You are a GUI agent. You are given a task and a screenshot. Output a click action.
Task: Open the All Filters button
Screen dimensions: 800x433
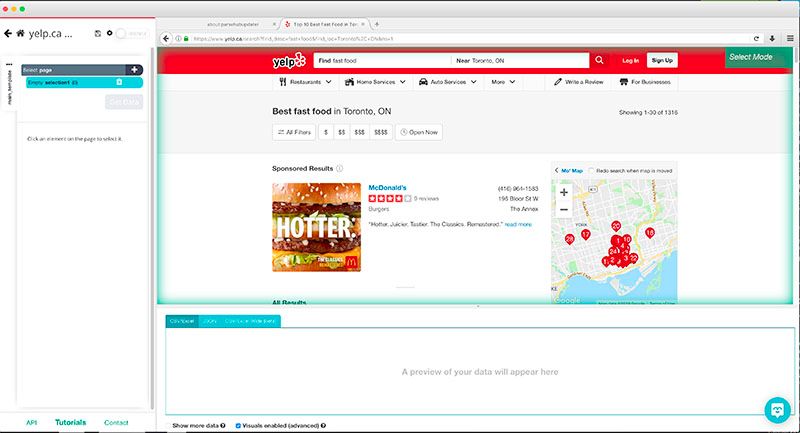294,132
